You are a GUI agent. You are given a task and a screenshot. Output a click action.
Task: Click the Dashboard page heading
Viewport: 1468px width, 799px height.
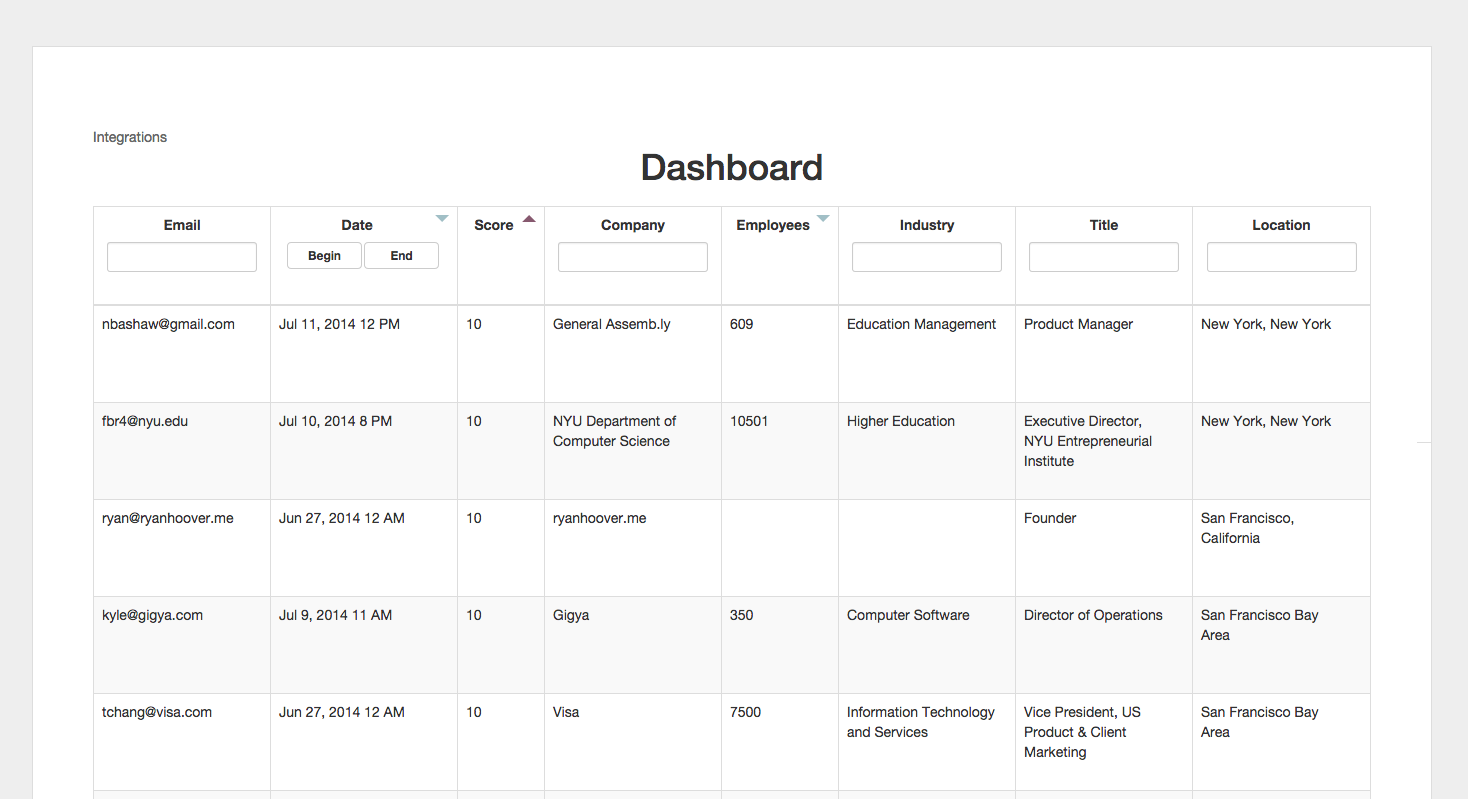coord(731,168)
